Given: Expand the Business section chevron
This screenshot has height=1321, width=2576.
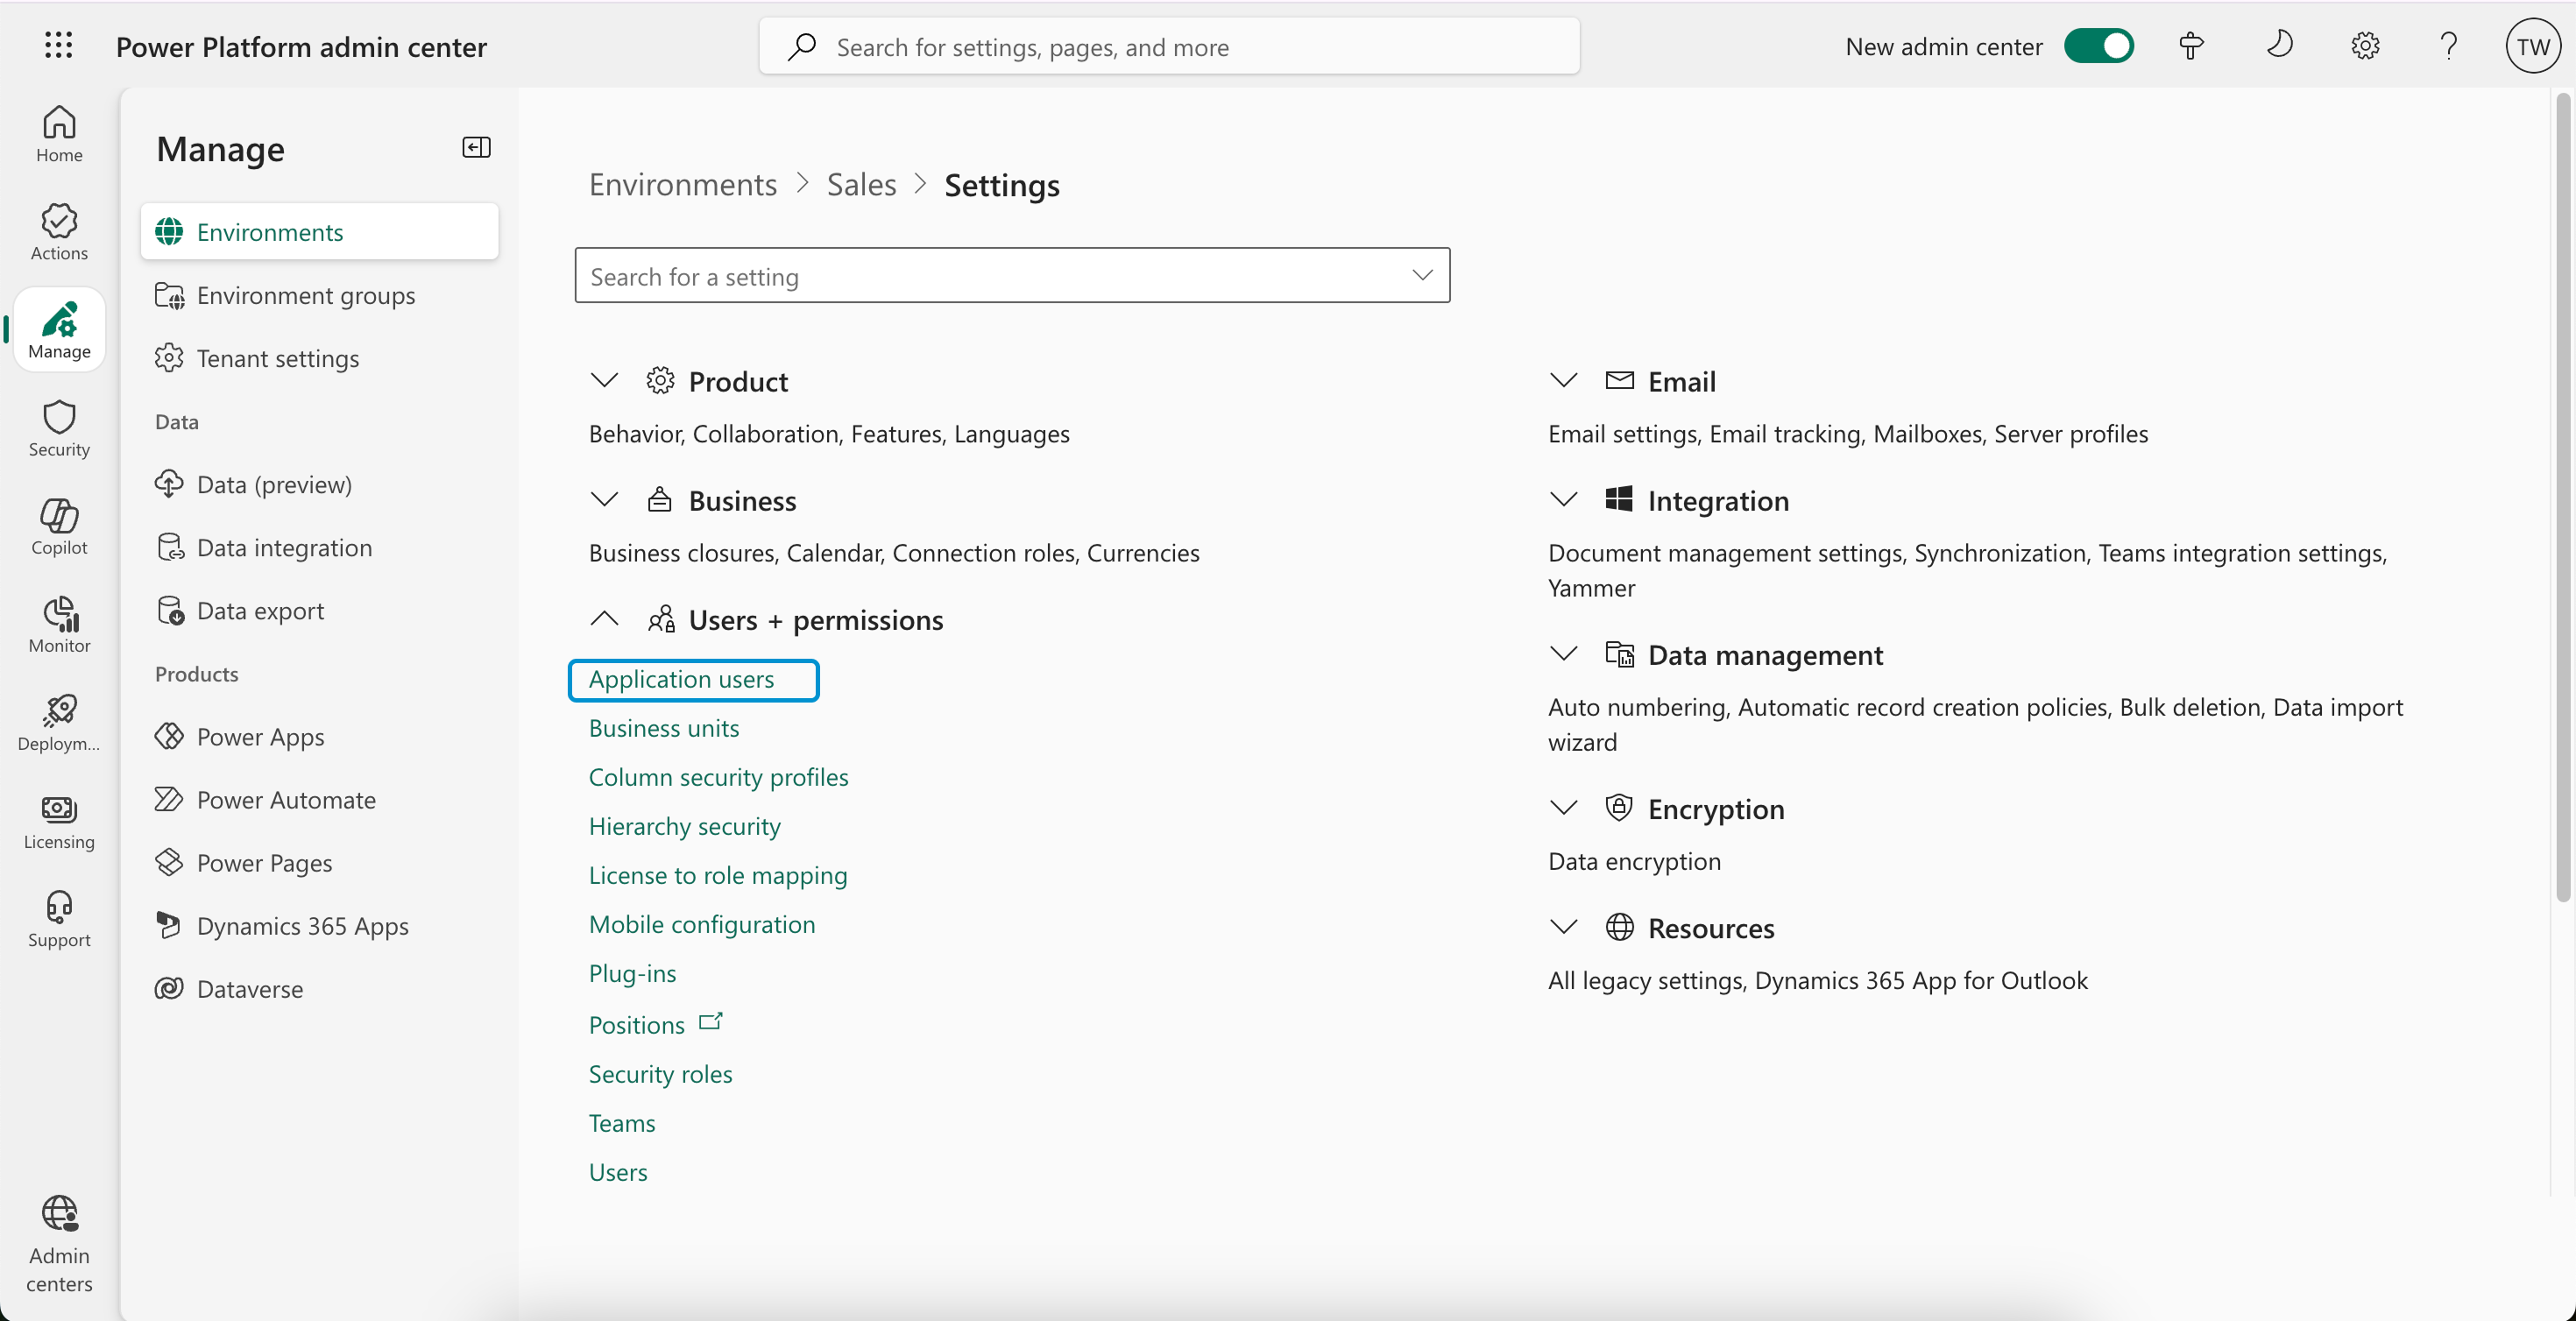Looking at the screenshot, I should pyautogui.click(x=604, y=499).
